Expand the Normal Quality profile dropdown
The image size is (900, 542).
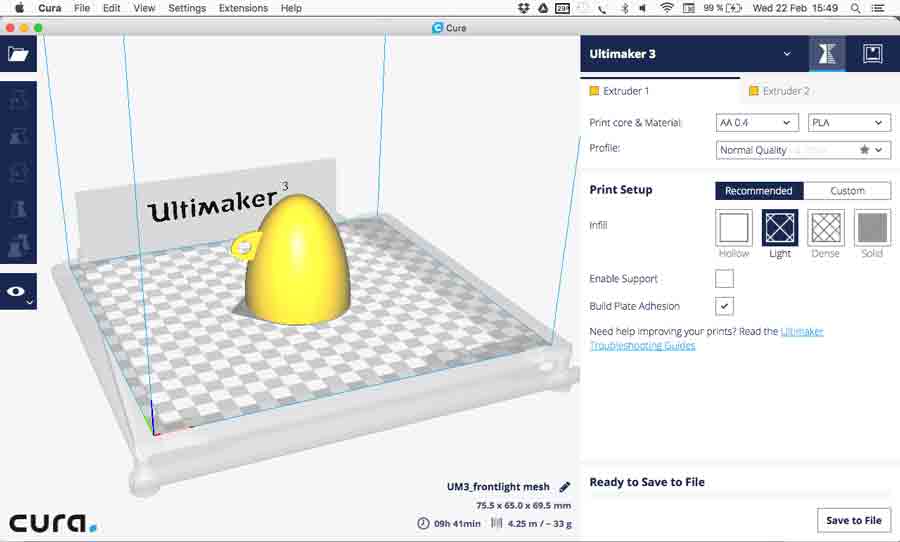[x=803, y=150]
